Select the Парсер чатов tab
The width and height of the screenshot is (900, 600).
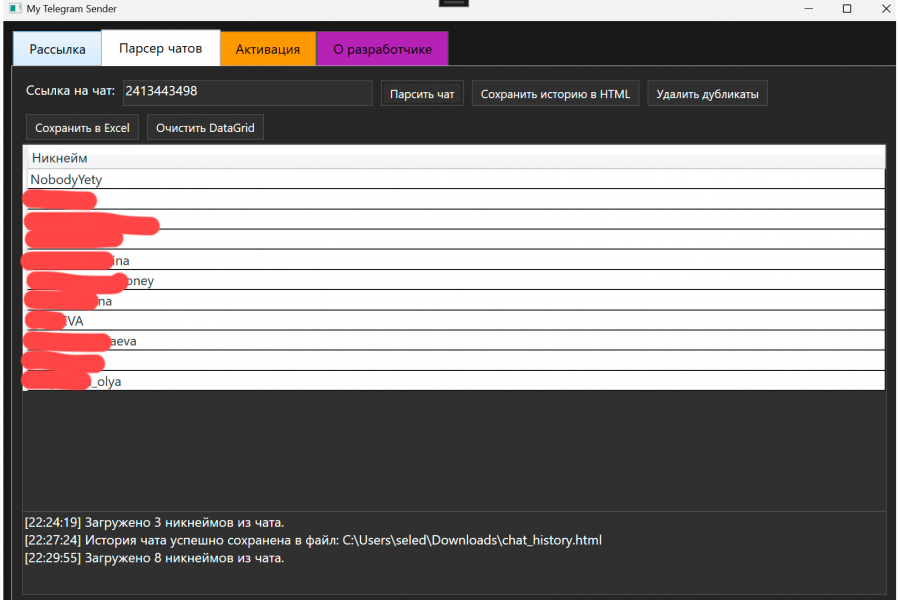coord(161,48)
